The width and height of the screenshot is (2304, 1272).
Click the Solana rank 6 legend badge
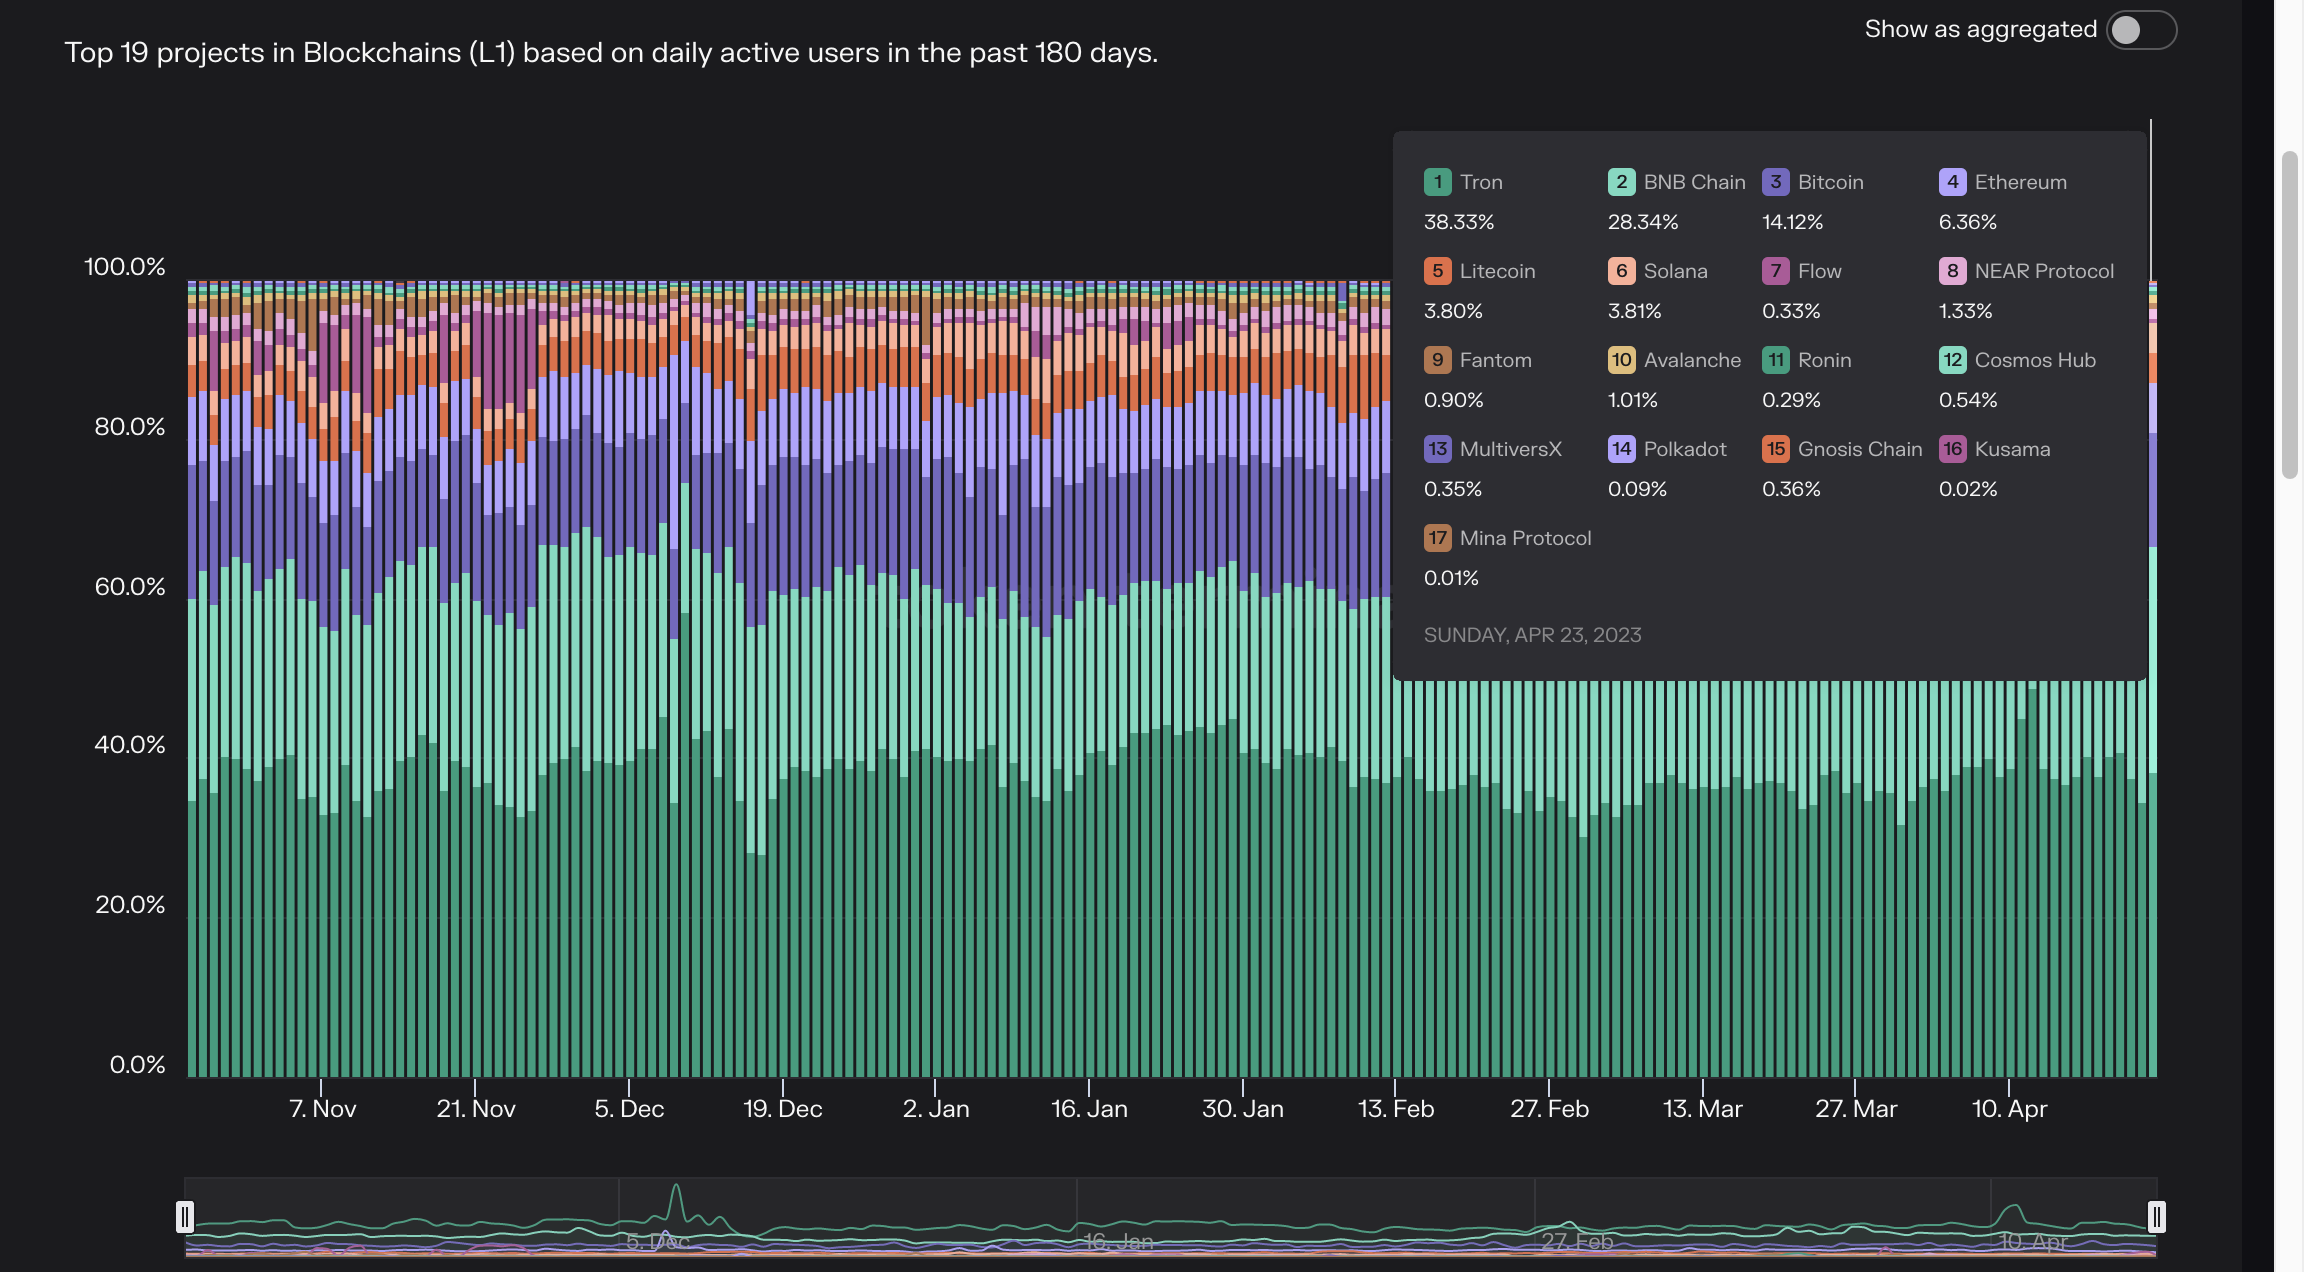1621,271
